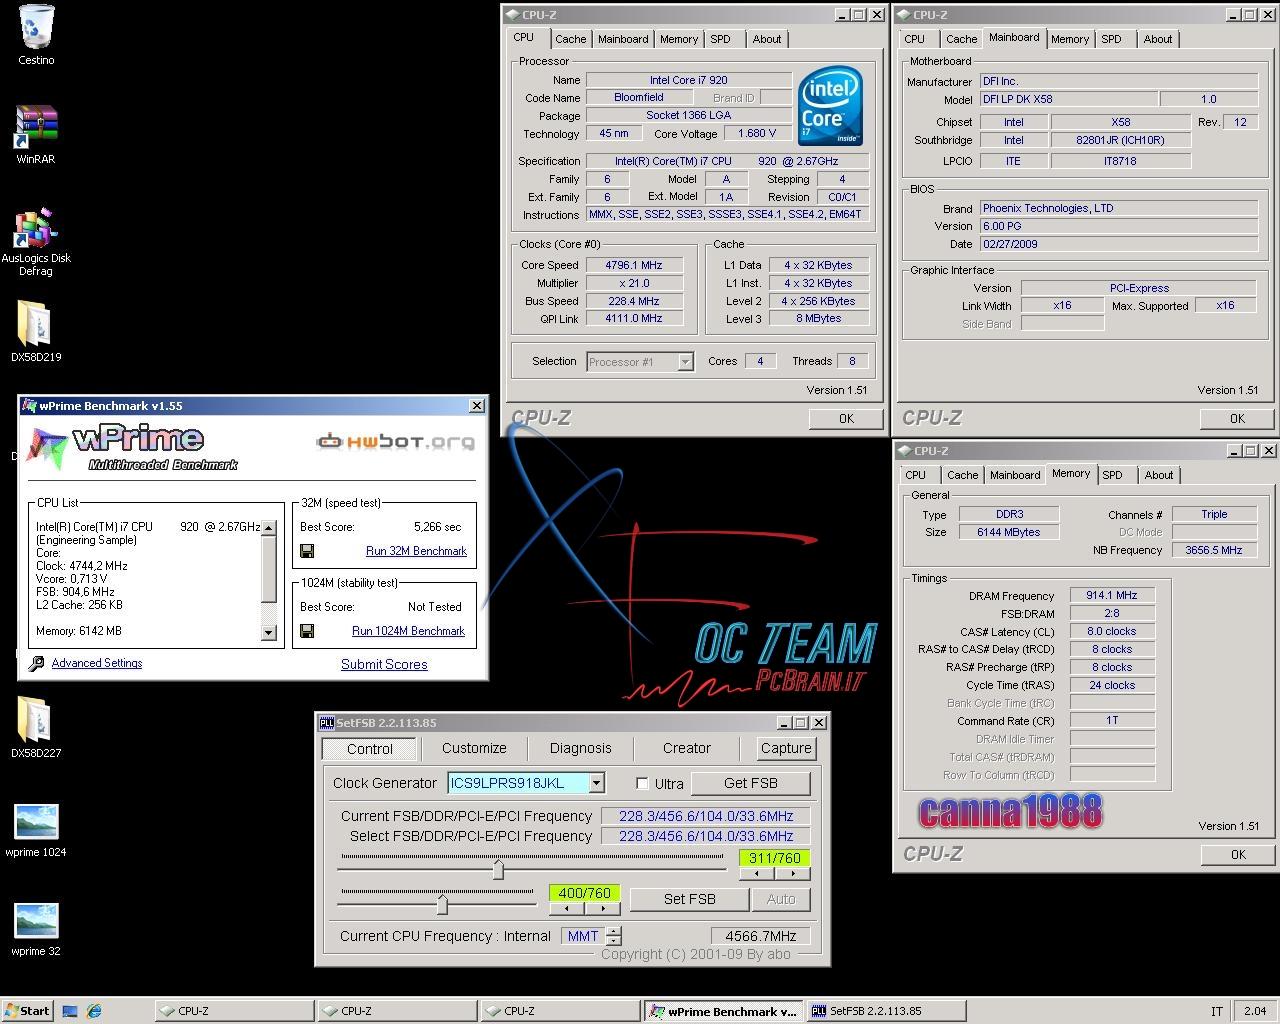The height and width of the screenshot is (1024, 1280).
Task: Open Memory tab in CPU-Z CPU window
Action: [x=679, y=39]
